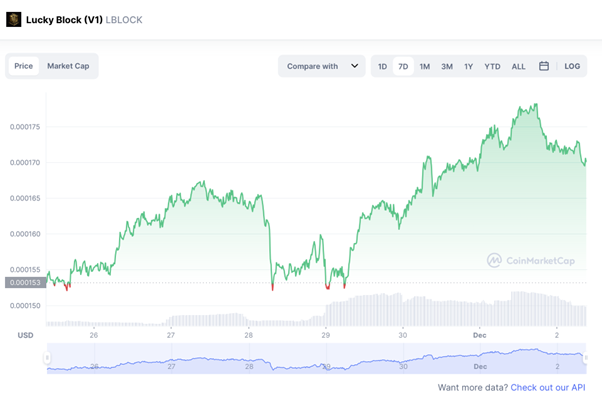The height and width of the screenshot is (399, 602).
Task: Grab the left handle of range selector
Action: 47,358
